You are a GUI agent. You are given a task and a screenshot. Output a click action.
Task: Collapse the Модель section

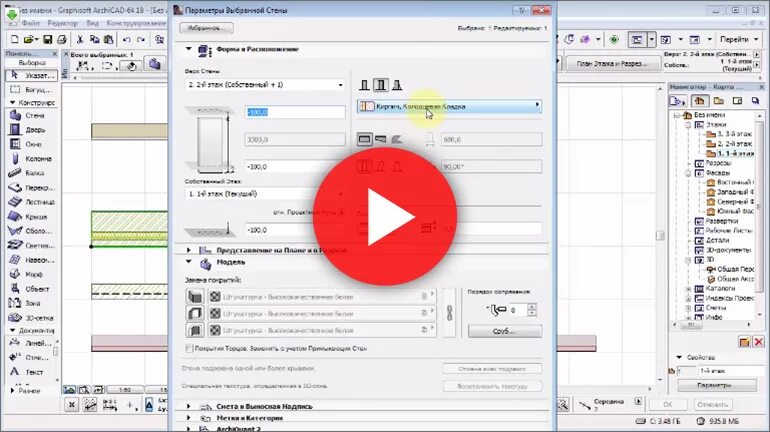point(189,262)
